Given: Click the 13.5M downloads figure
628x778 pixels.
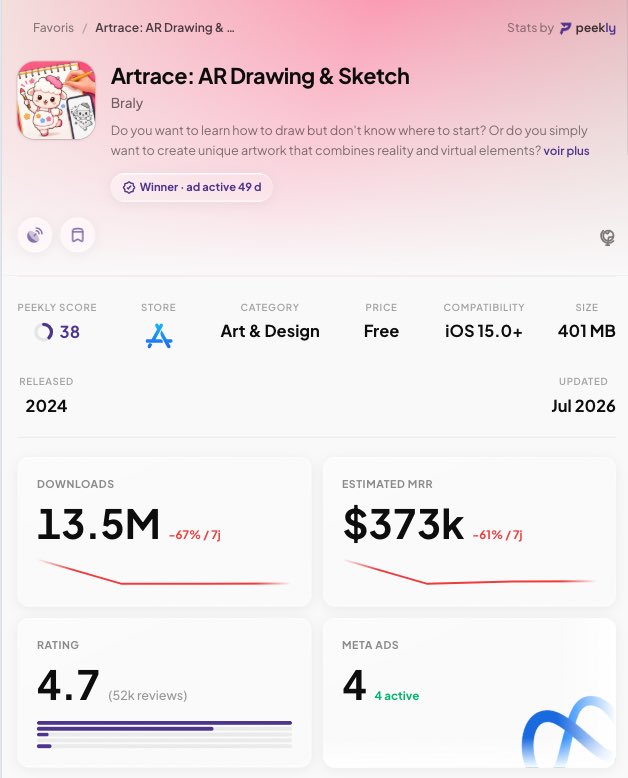Looking at the screenshot, I should pos(98,524).
